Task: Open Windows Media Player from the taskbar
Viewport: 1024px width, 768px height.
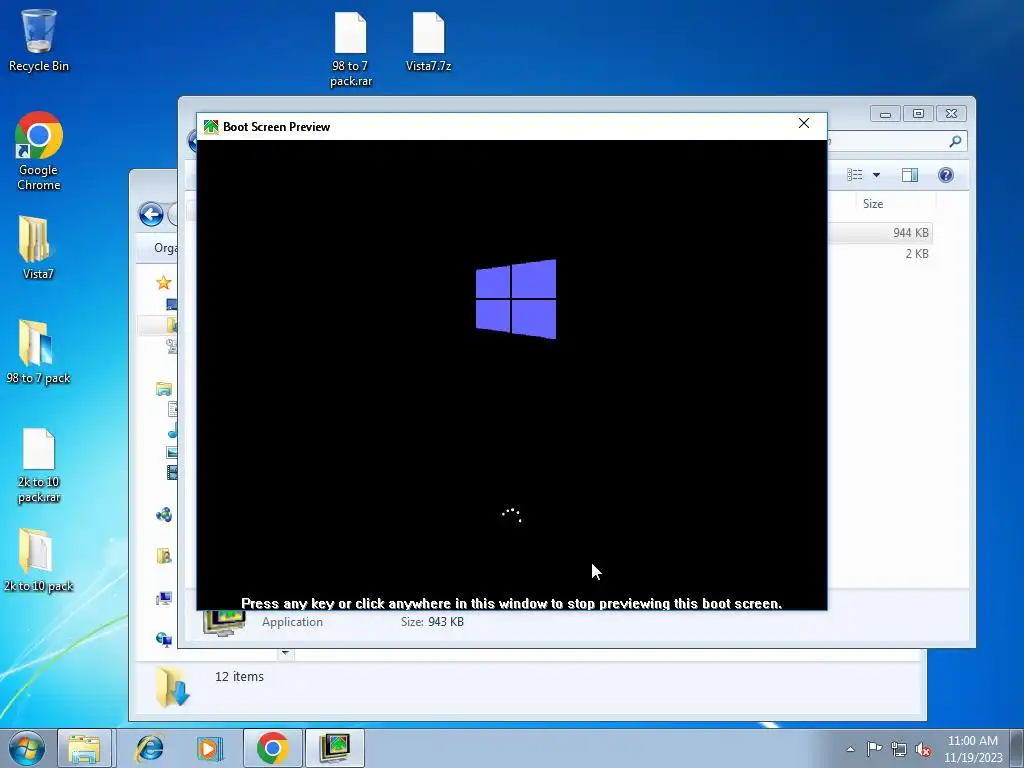Action: [x=210, y=748]
